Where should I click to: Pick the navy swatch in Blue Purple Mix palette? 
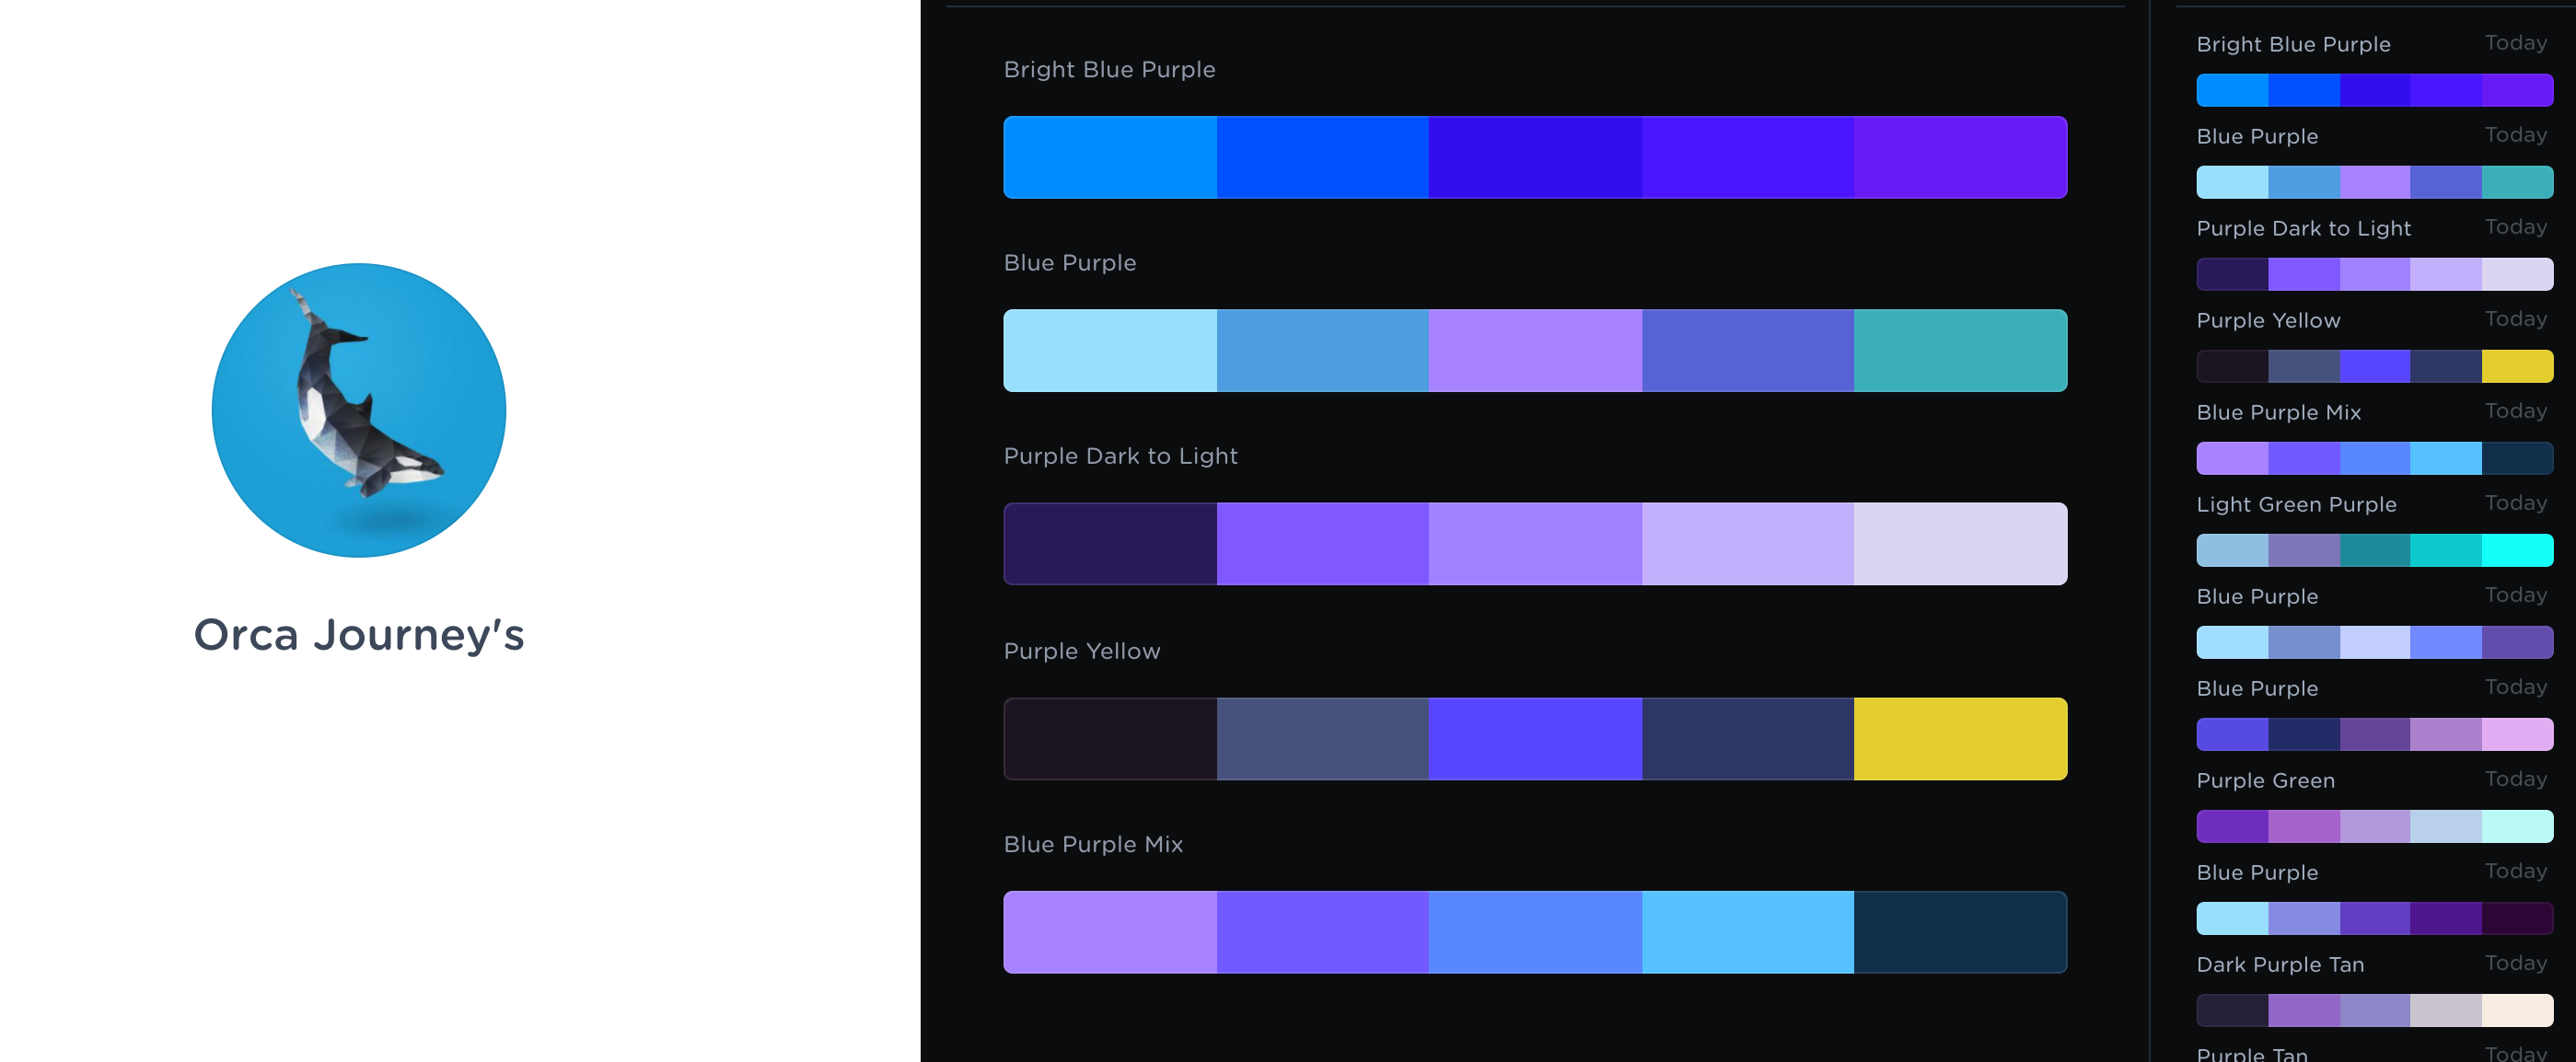coord(1960,932)
